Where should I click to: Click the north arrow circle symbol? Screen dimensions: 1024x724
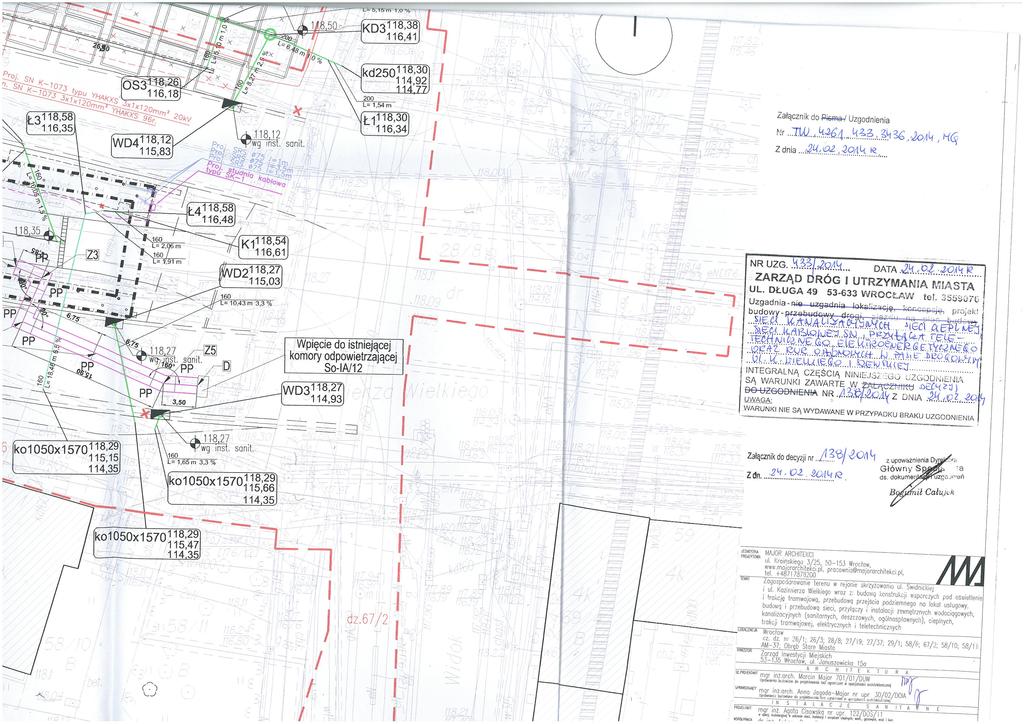pyautogui.click(x=633, y=37)
